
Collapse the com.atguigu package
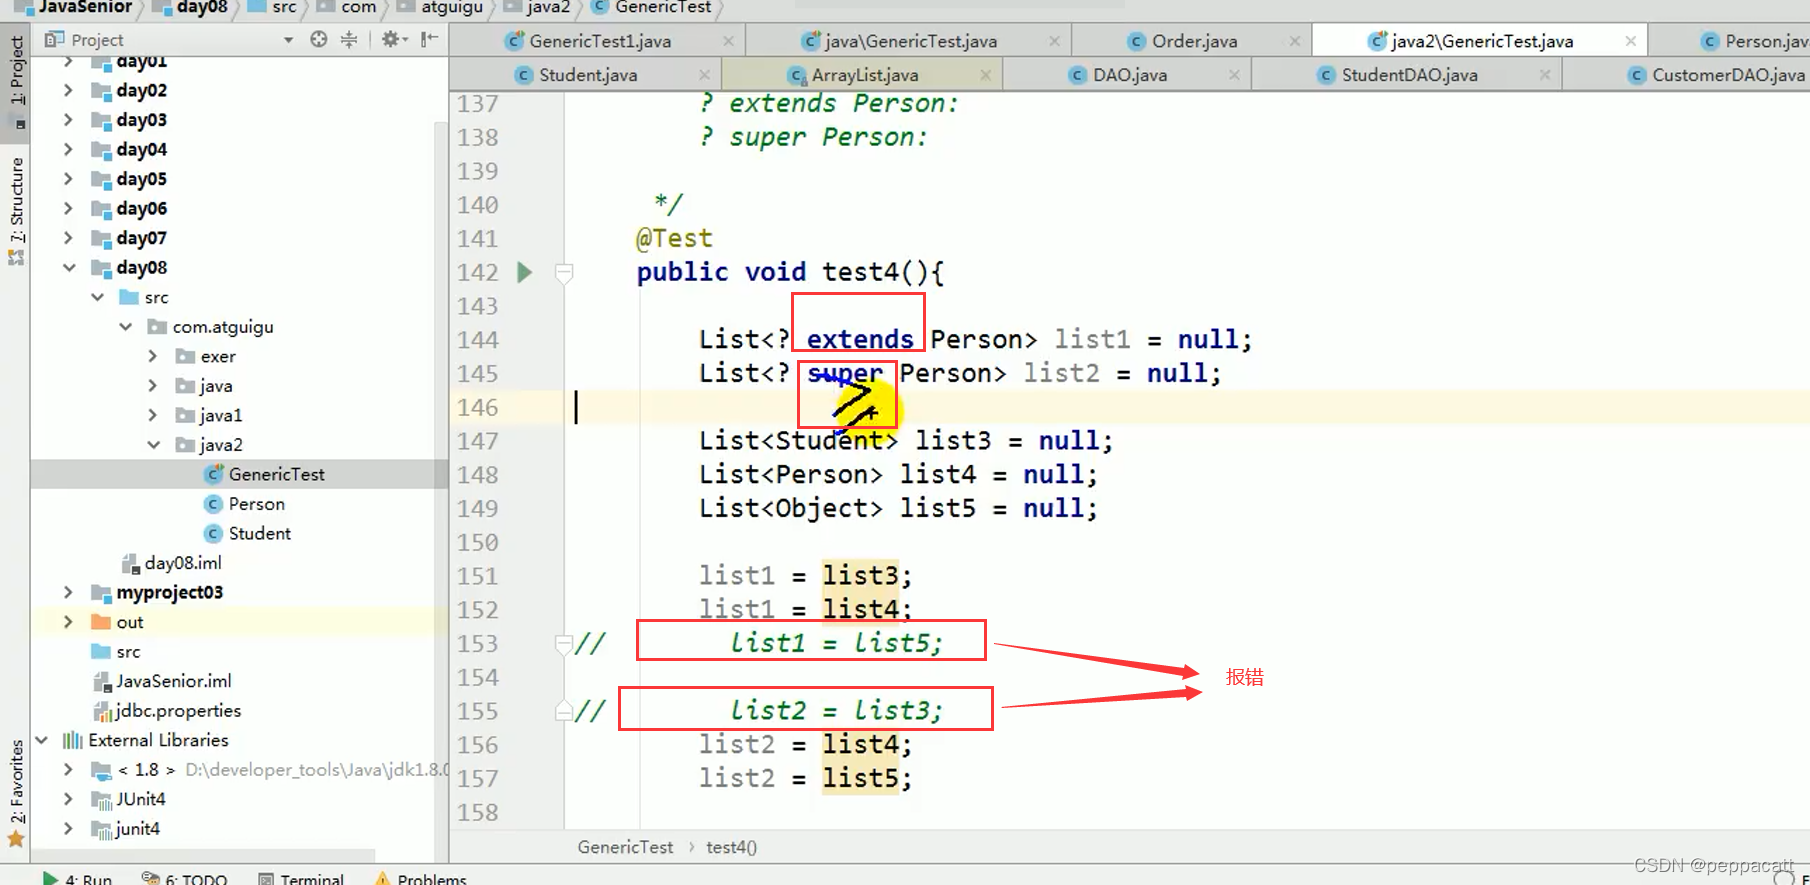tap(125, 327)
